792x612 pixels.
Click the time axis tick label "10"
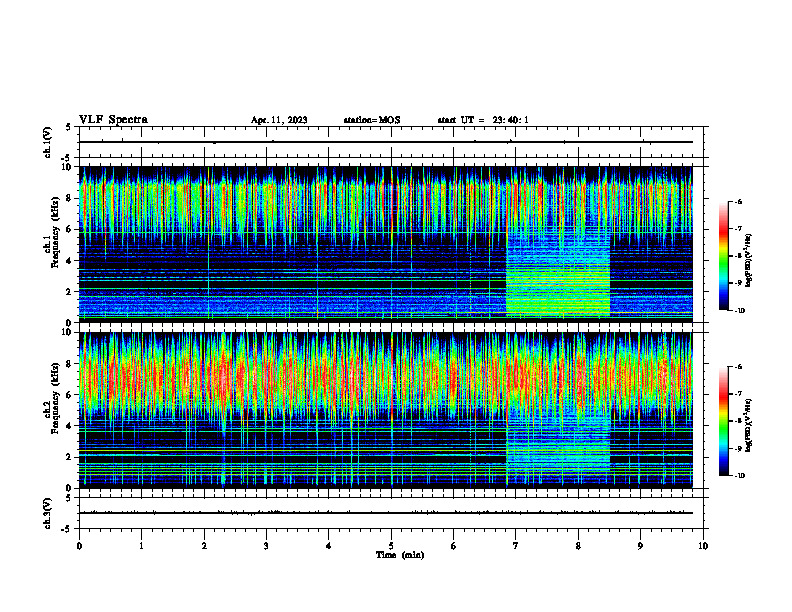(703, 546)
